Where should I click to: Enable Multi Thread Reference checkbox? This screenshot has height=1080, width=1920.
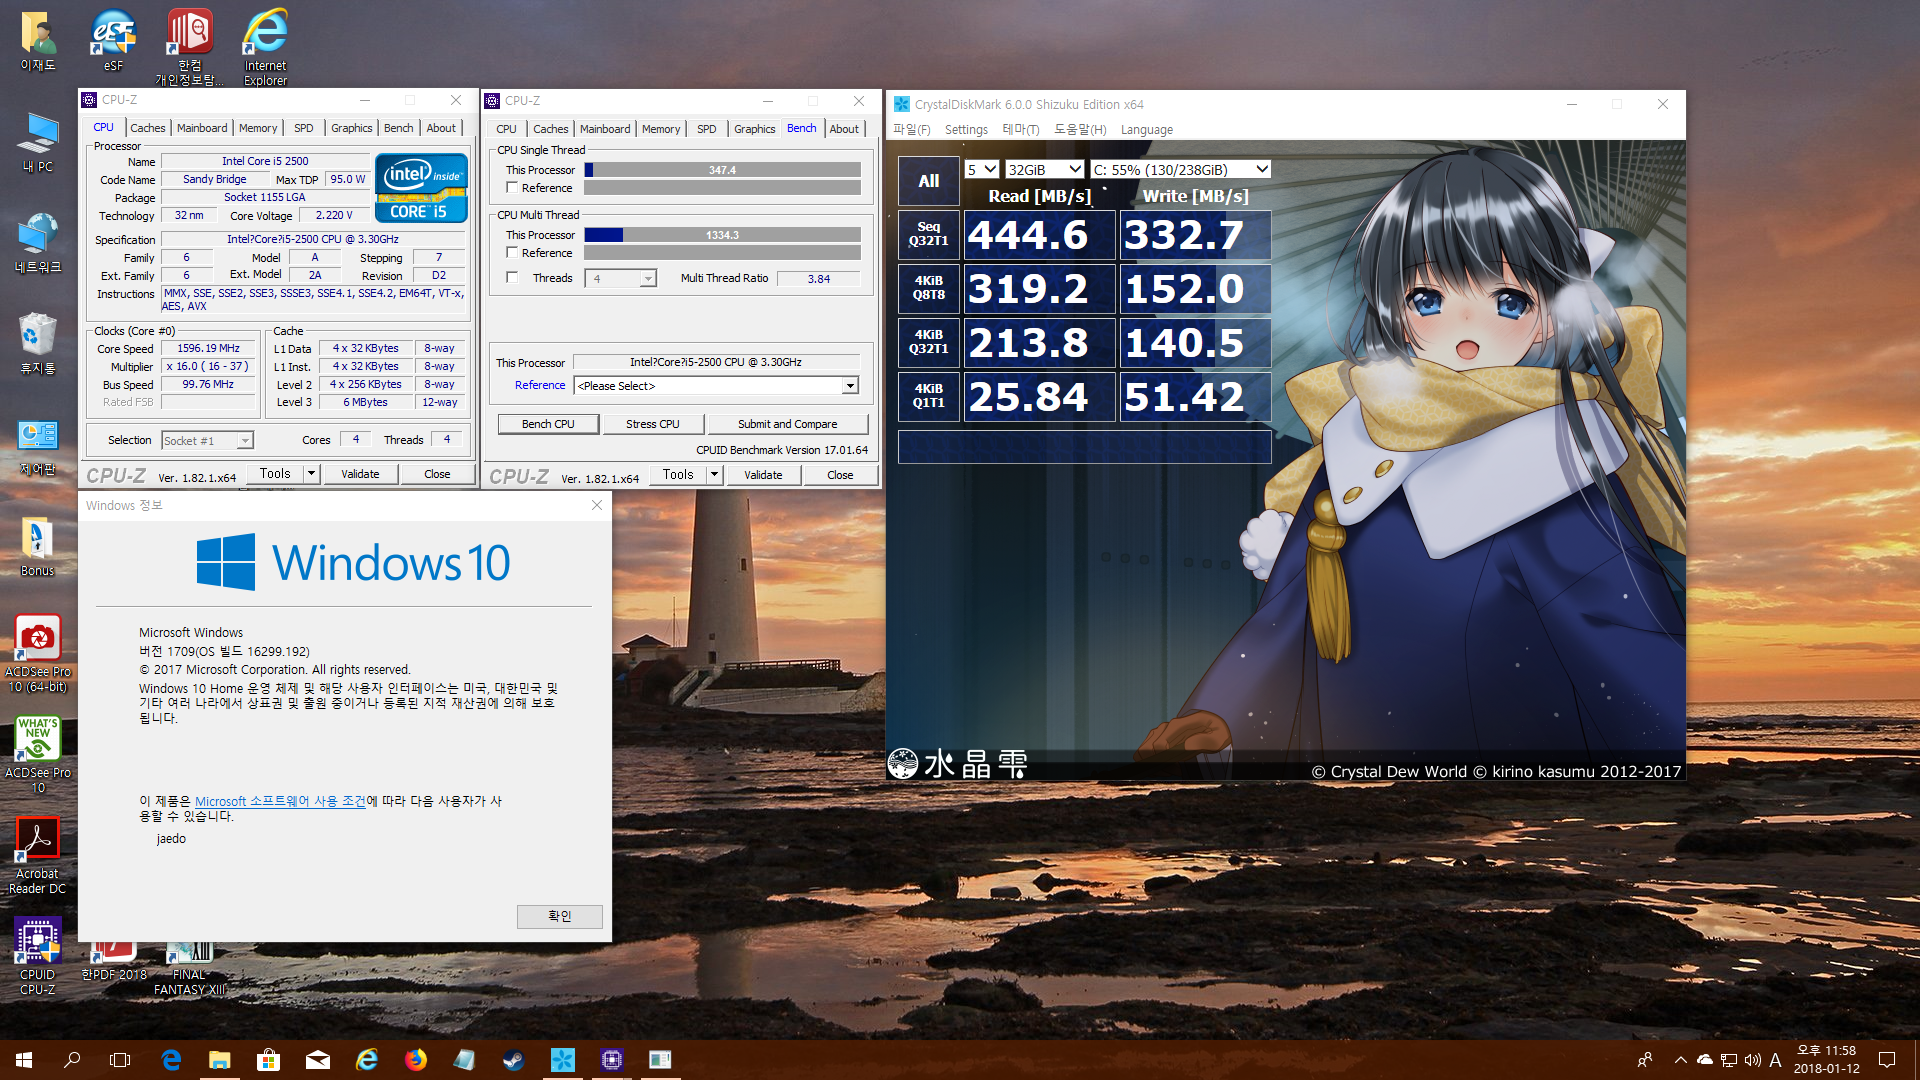point(512,253)
